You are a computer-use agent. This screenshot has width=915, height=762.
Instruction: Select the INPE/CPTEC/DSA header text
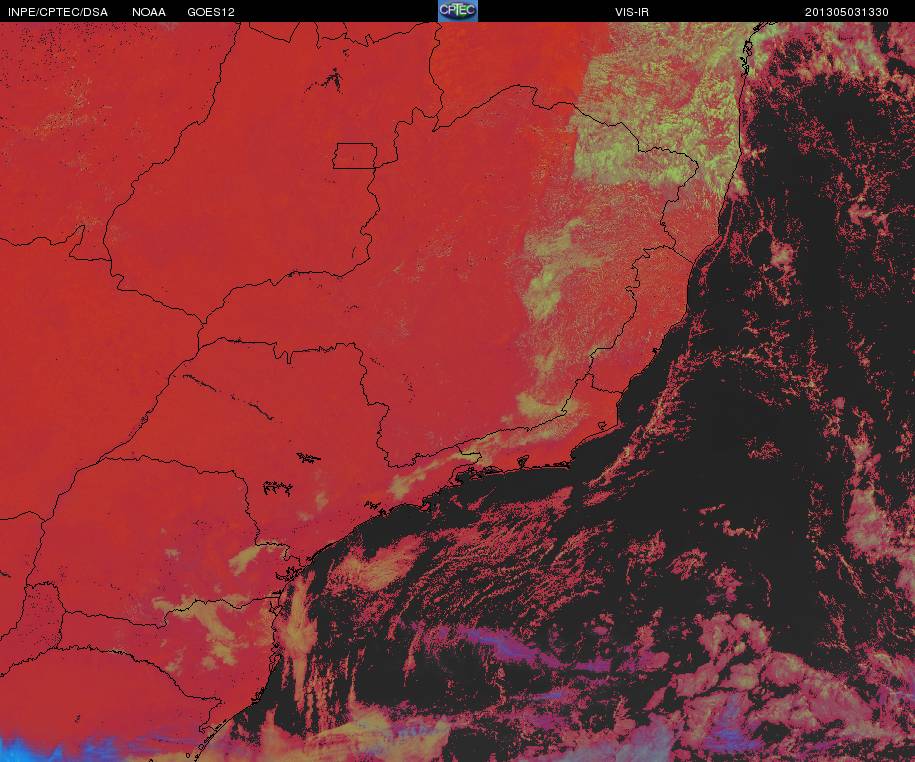coord(58,12)
